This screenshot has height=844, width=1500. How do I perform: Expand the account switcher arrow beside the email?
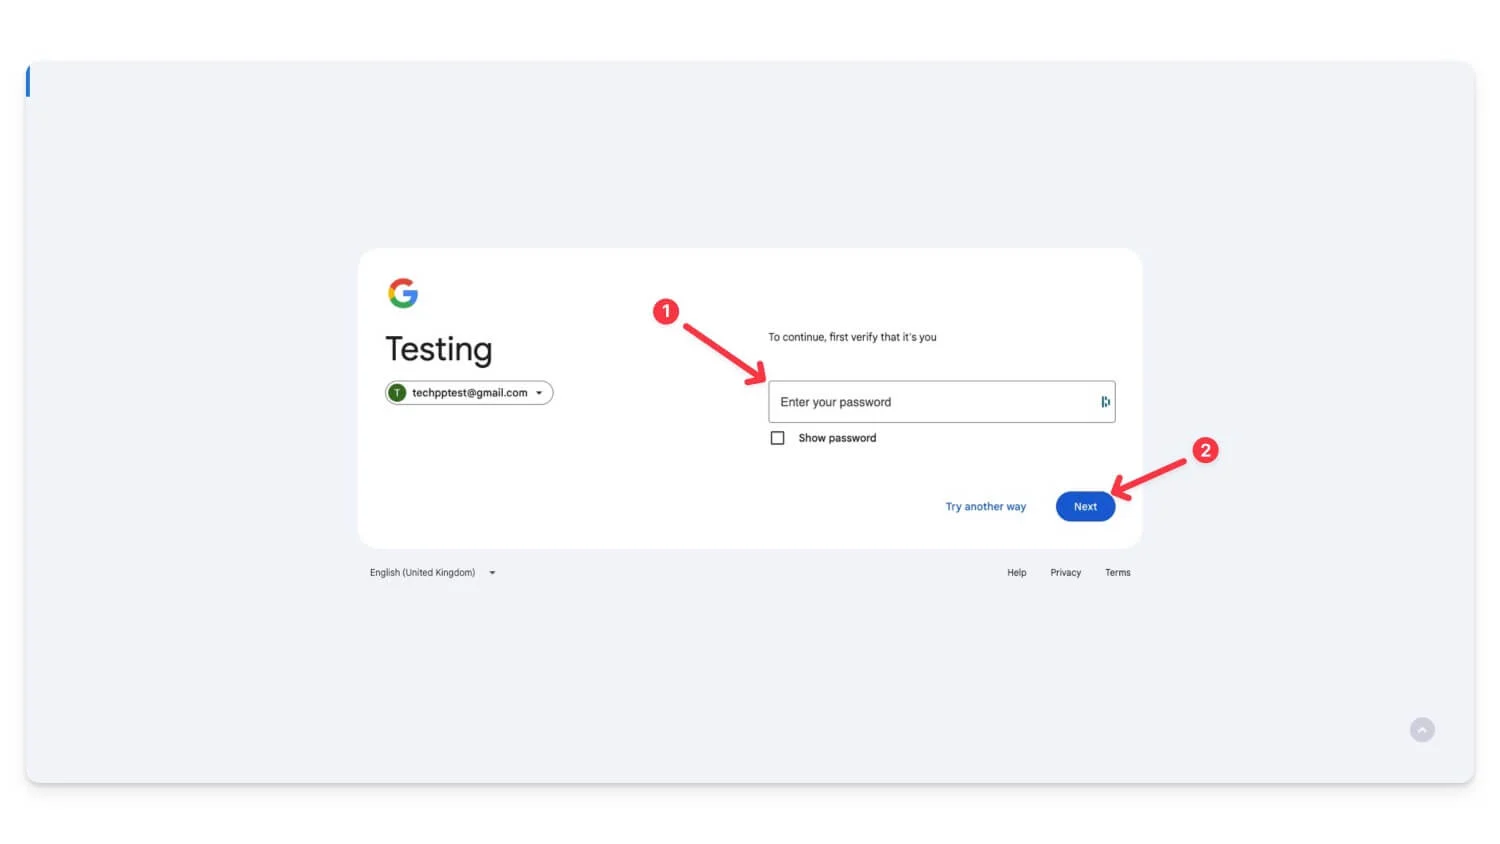[539, 393]
